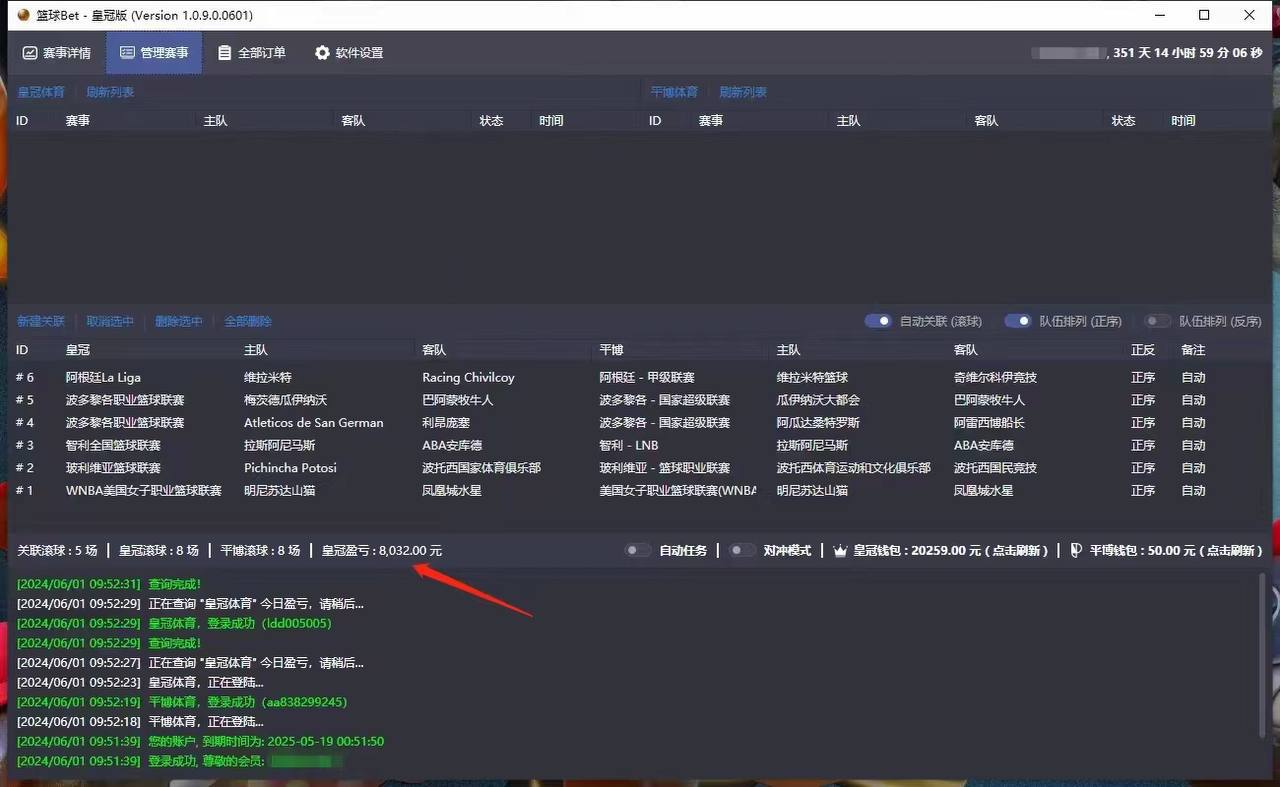Switch to the 全部订单 tab
This screenshot has height=787, width=1280.
pyautogui.click(x=251, y=53)
